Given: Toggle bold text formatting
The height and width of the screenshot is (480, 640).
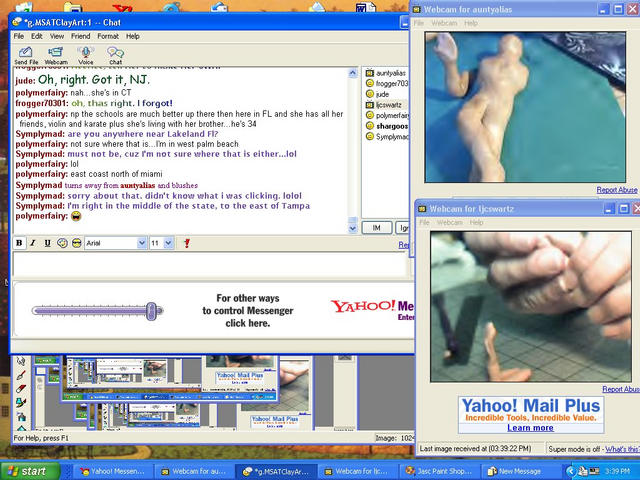Looking at the screenshot, I should click(x=19, y=243).
